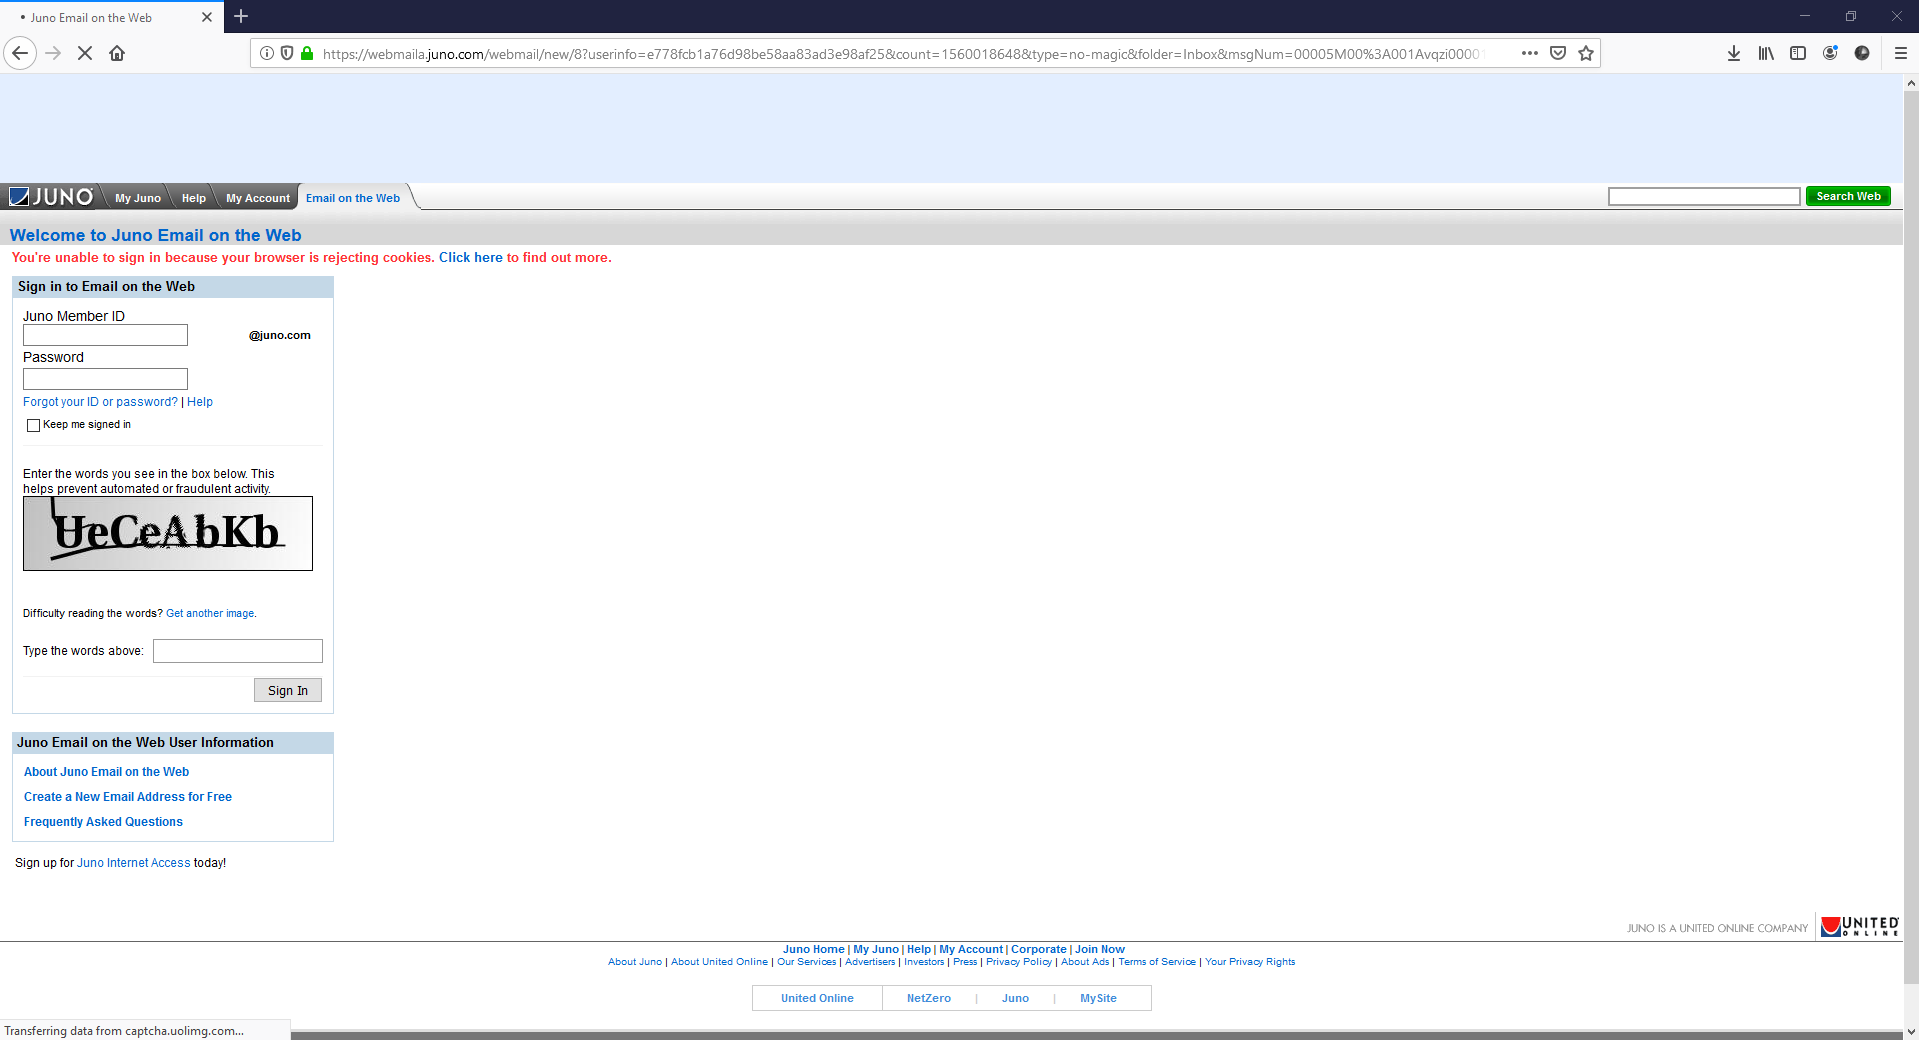This screenshot has height=1040, width=1919.
Task: Open Forgot your ID or password link
Action: pos(99,401)
